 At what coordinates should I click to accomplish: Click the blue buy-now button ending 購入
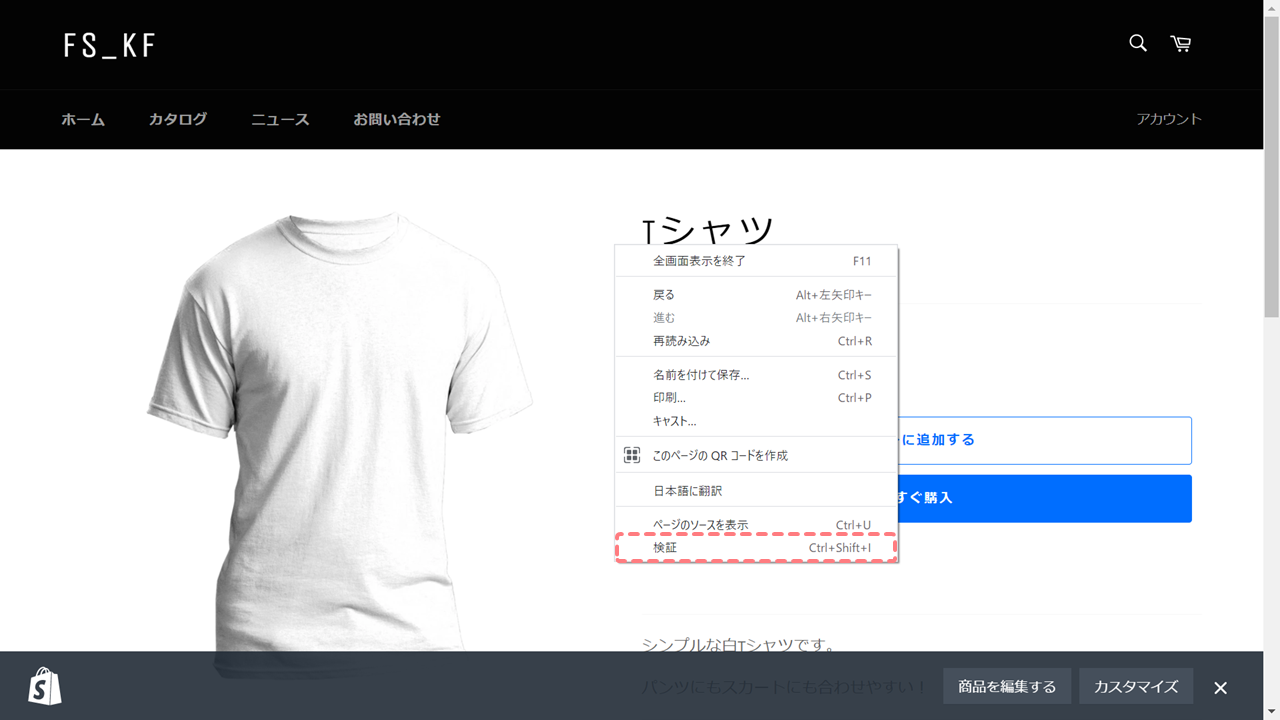click(1044, 498)
